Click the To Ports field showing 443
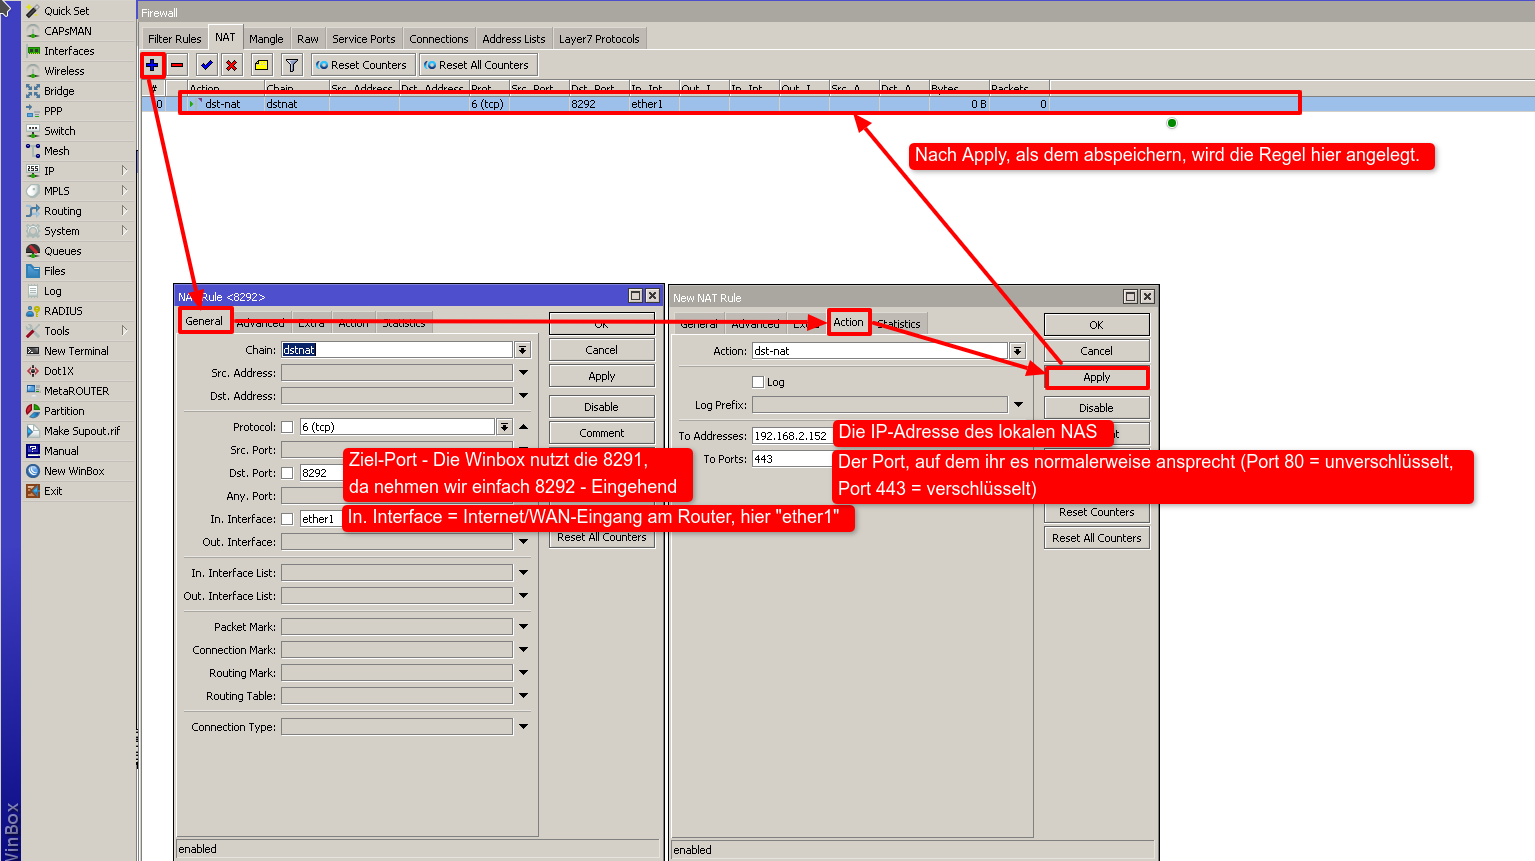The width and height of the screenshot is (1535, 861). 791,459
